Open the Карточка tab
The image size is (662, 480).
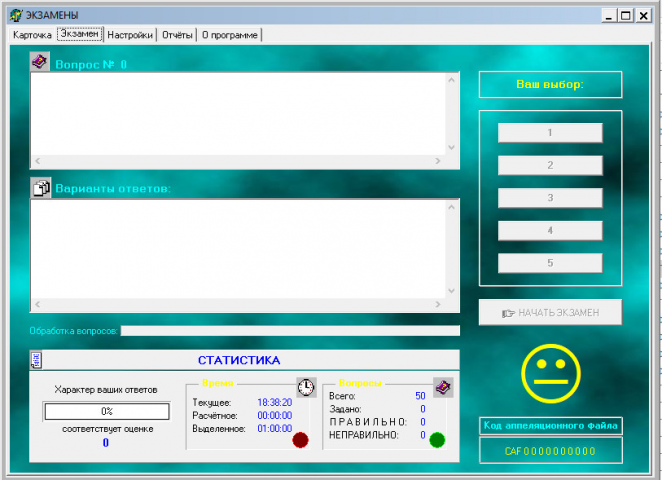point(32,35)
